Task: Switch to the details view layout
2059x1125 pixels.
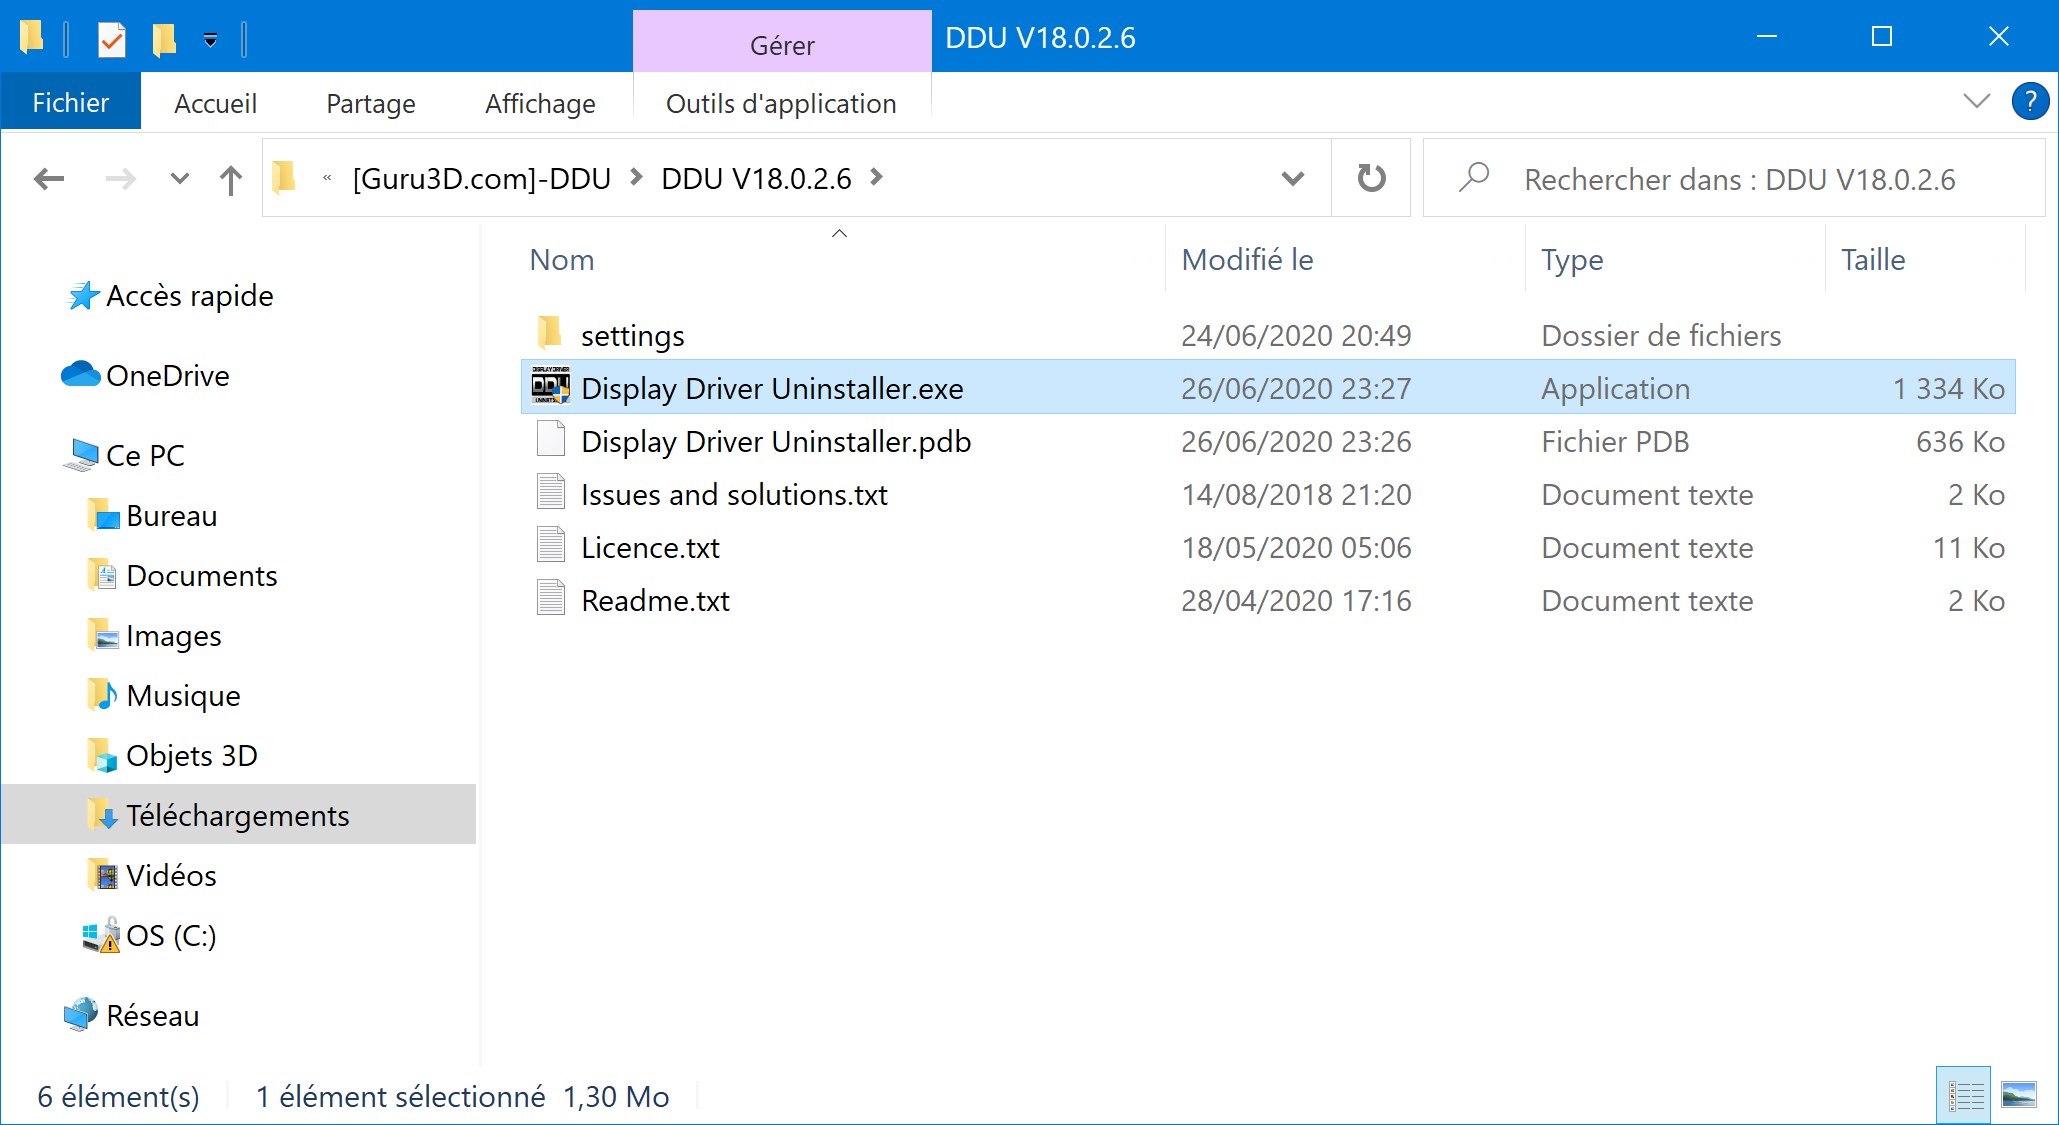Action: point(1964,1096)
